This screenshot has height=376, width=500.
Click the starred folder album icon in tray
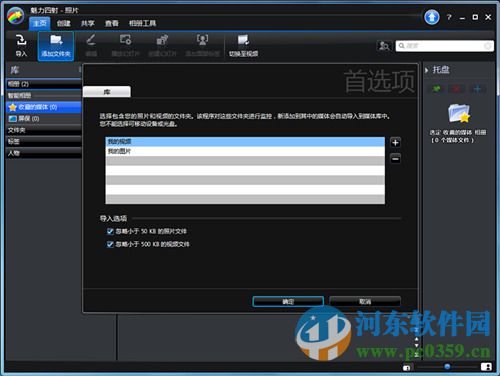coord(459,113)
